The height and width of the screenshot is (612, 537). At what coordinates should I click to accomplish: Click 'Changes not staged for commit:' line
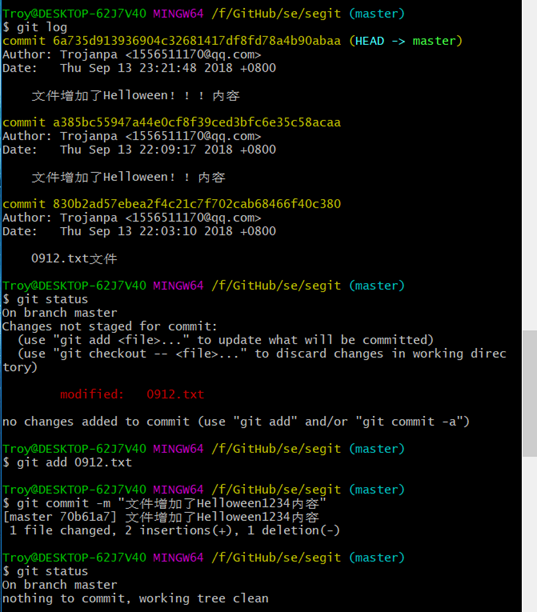pyautogui.click(x=110, y=326)
